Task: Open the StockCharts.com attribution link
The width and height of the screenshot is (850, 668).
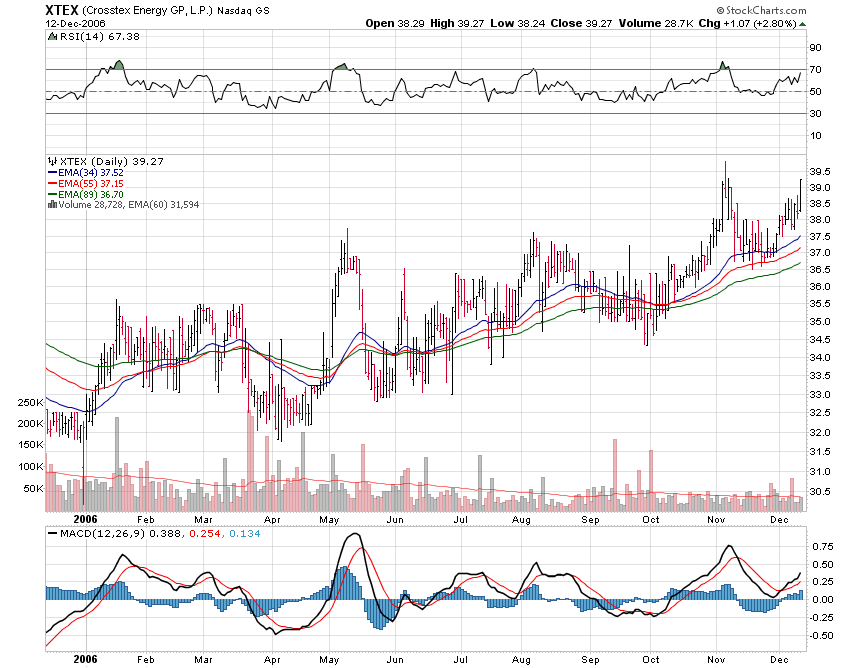Action: tap(765, 10)
